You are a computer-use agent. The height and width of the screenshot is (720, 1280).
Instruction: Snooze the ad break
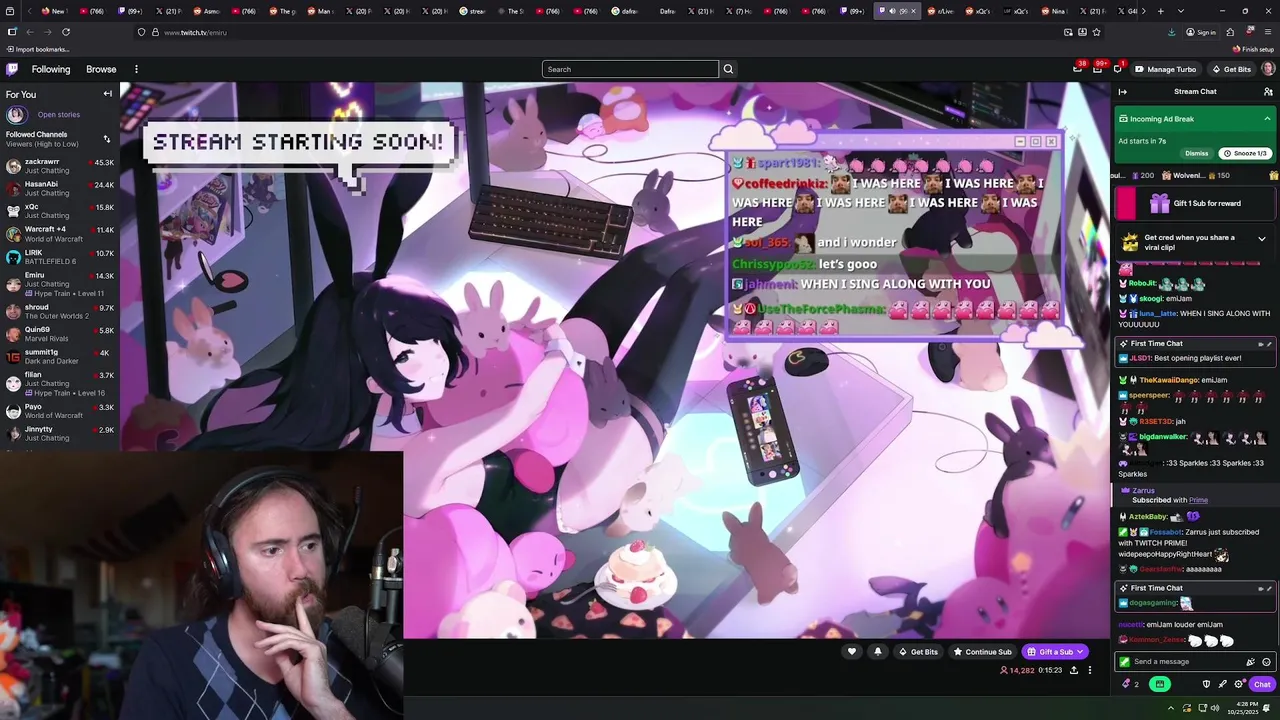point(1245,153)
